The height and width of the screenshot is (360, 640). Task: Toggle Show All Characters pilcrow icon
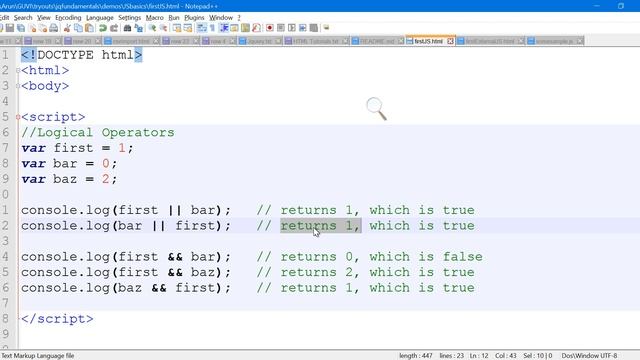click(212, 28)
